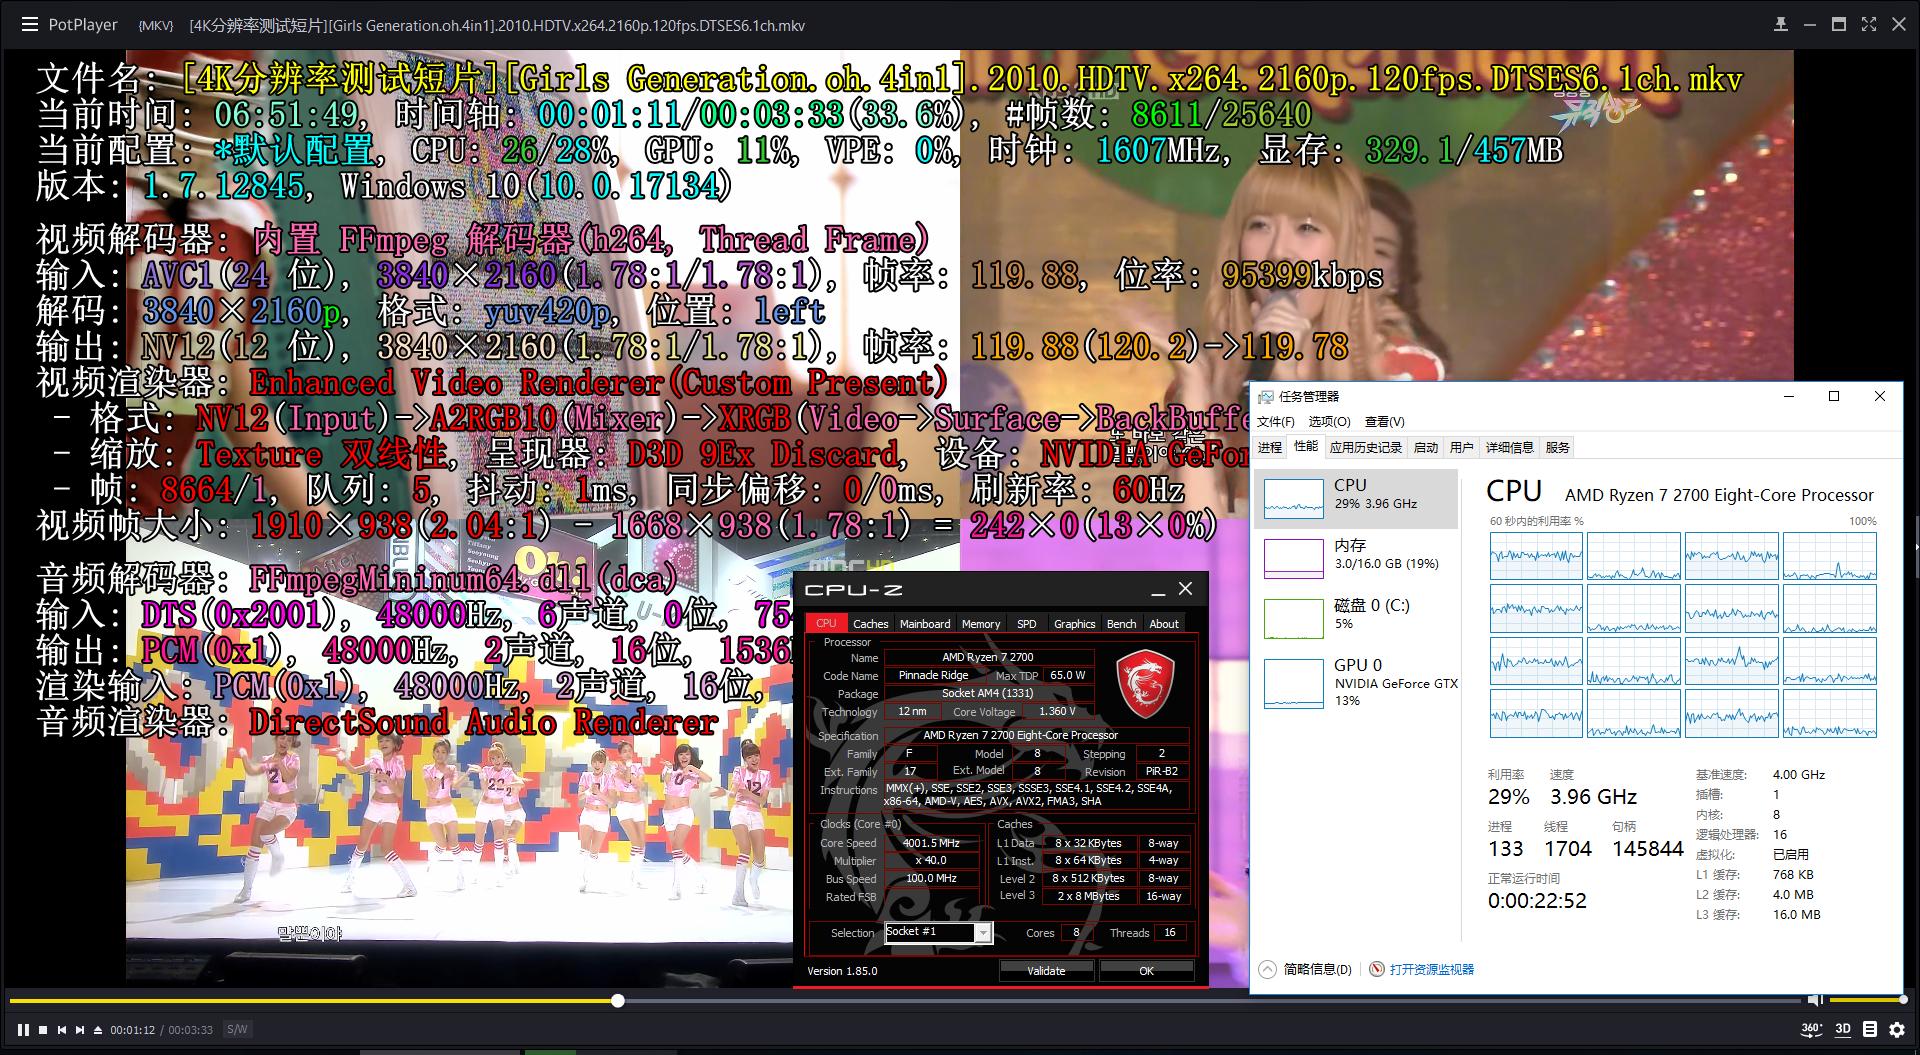Viewport: 1920px width, 1055px height.
Task: Open the About tab in CPU-Z
Action: (x=1164, y=623)
